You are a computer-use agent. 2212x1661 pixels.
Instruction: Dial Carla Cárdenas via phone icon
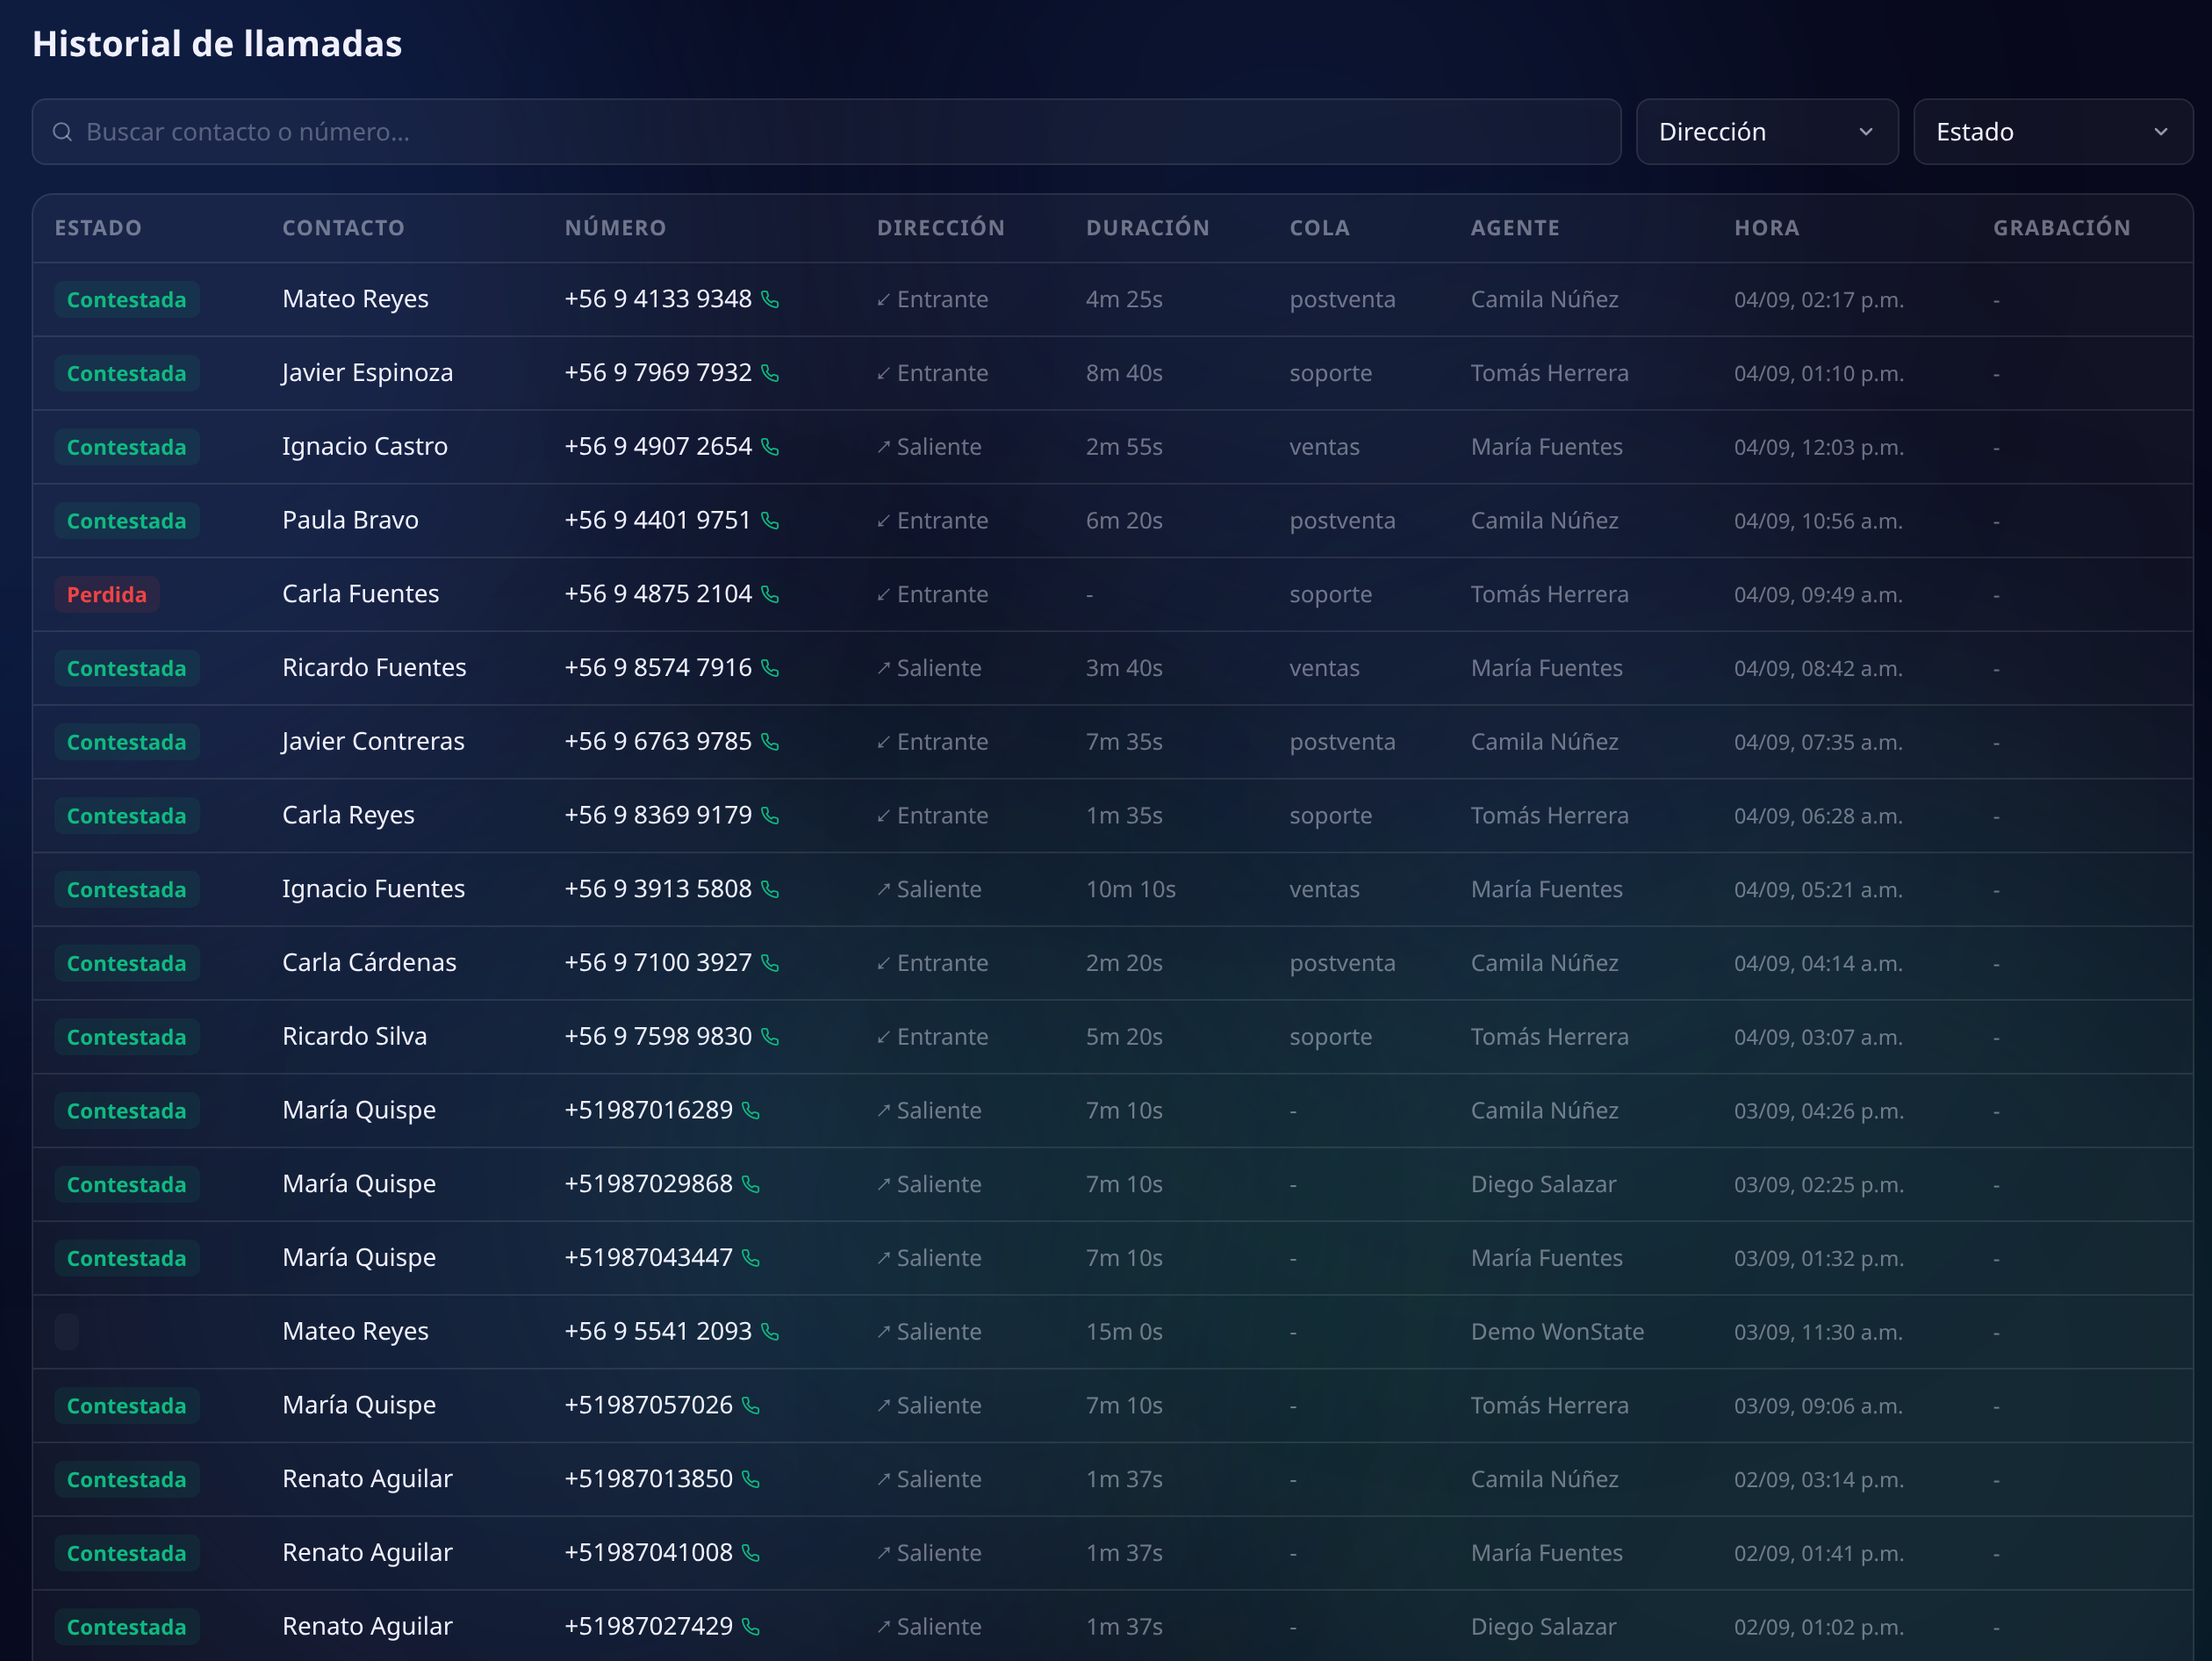(x=770, y=964)
